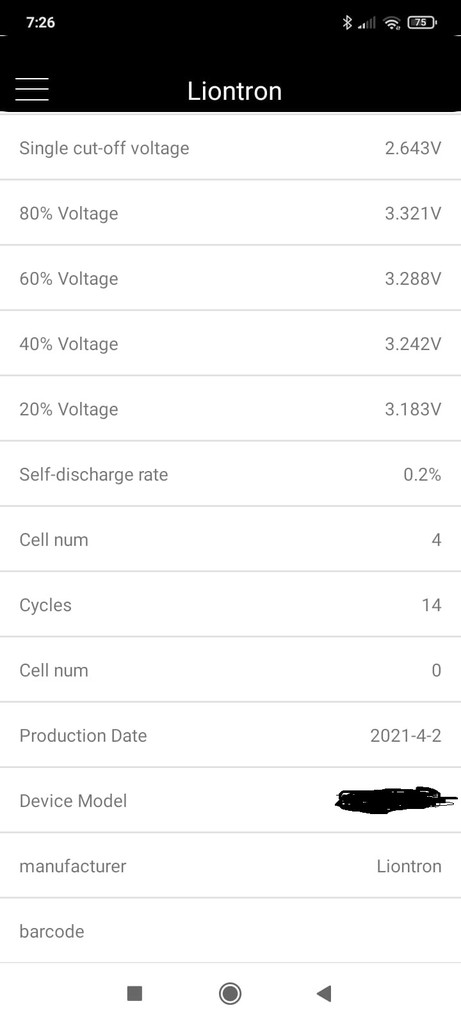This screenshot has height=1024, width=461.
Task: Select the 40% Voltage row
Action: coord(230,344)
